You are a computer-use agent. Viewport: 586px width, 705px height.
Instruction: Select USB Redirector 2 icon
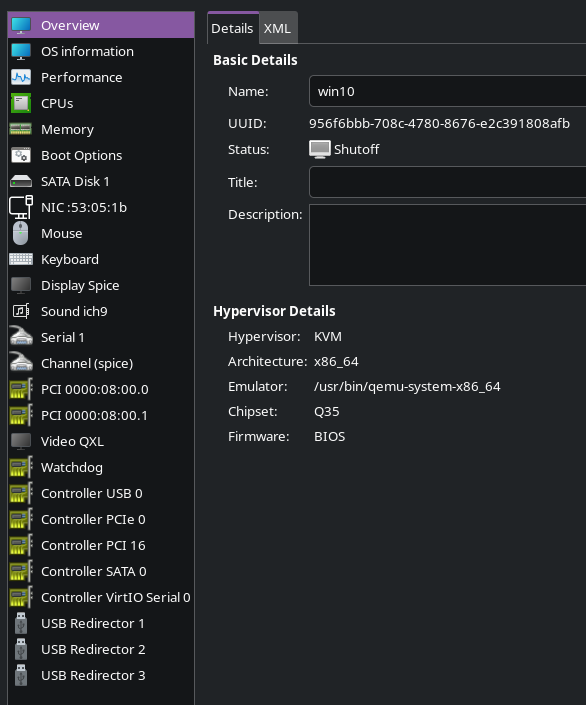tap(21, 649)
